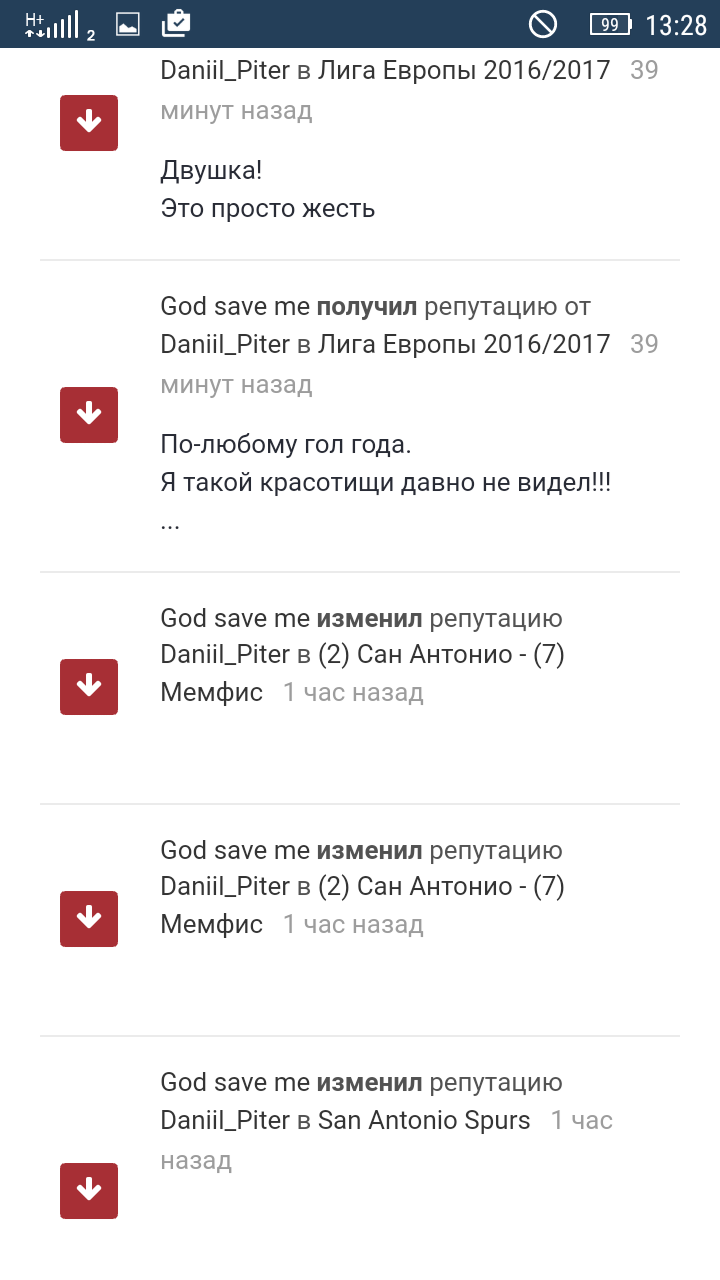Tap the red arrow icon beside the "Двушка!" post
This screenshot has width=720, height=1280.
(x=89, y=123)
